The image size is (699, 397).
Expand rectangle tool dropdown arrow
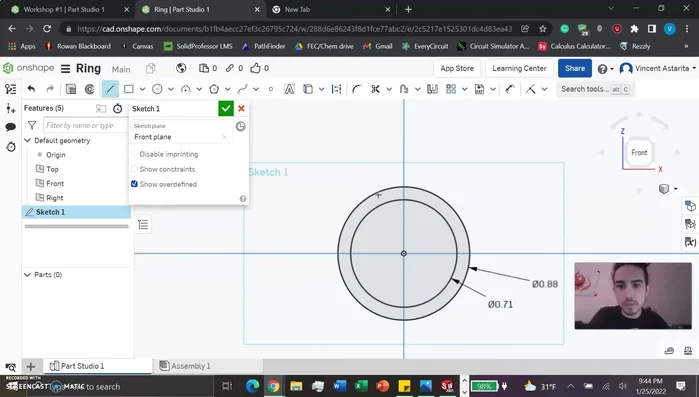coord(142,89)
